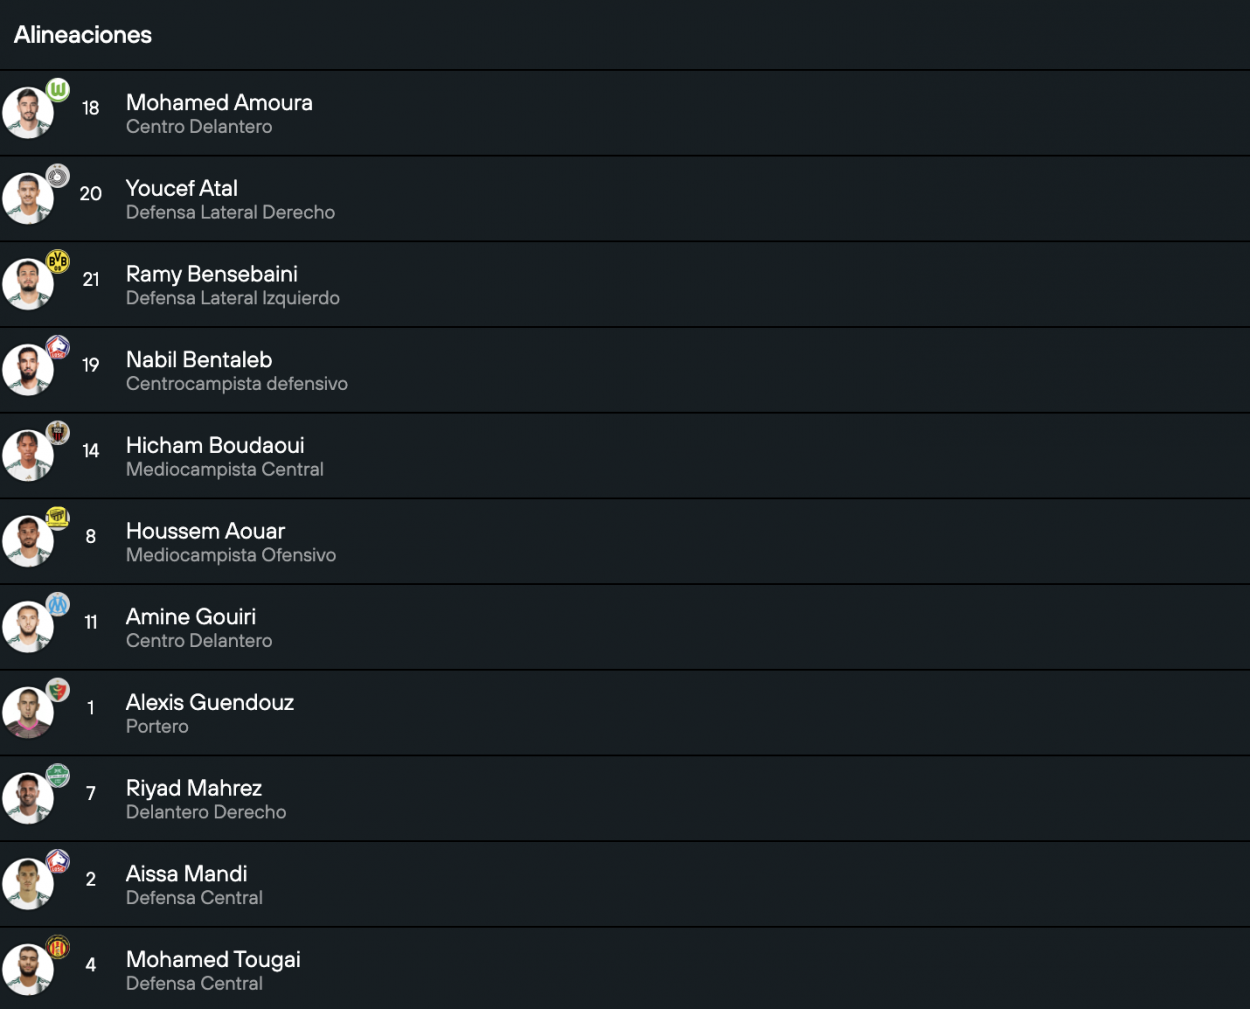Screen dimensions: 1250x1009
Task: Open Aissa Mandi's player photo
Action: click(x=27, y=884)
